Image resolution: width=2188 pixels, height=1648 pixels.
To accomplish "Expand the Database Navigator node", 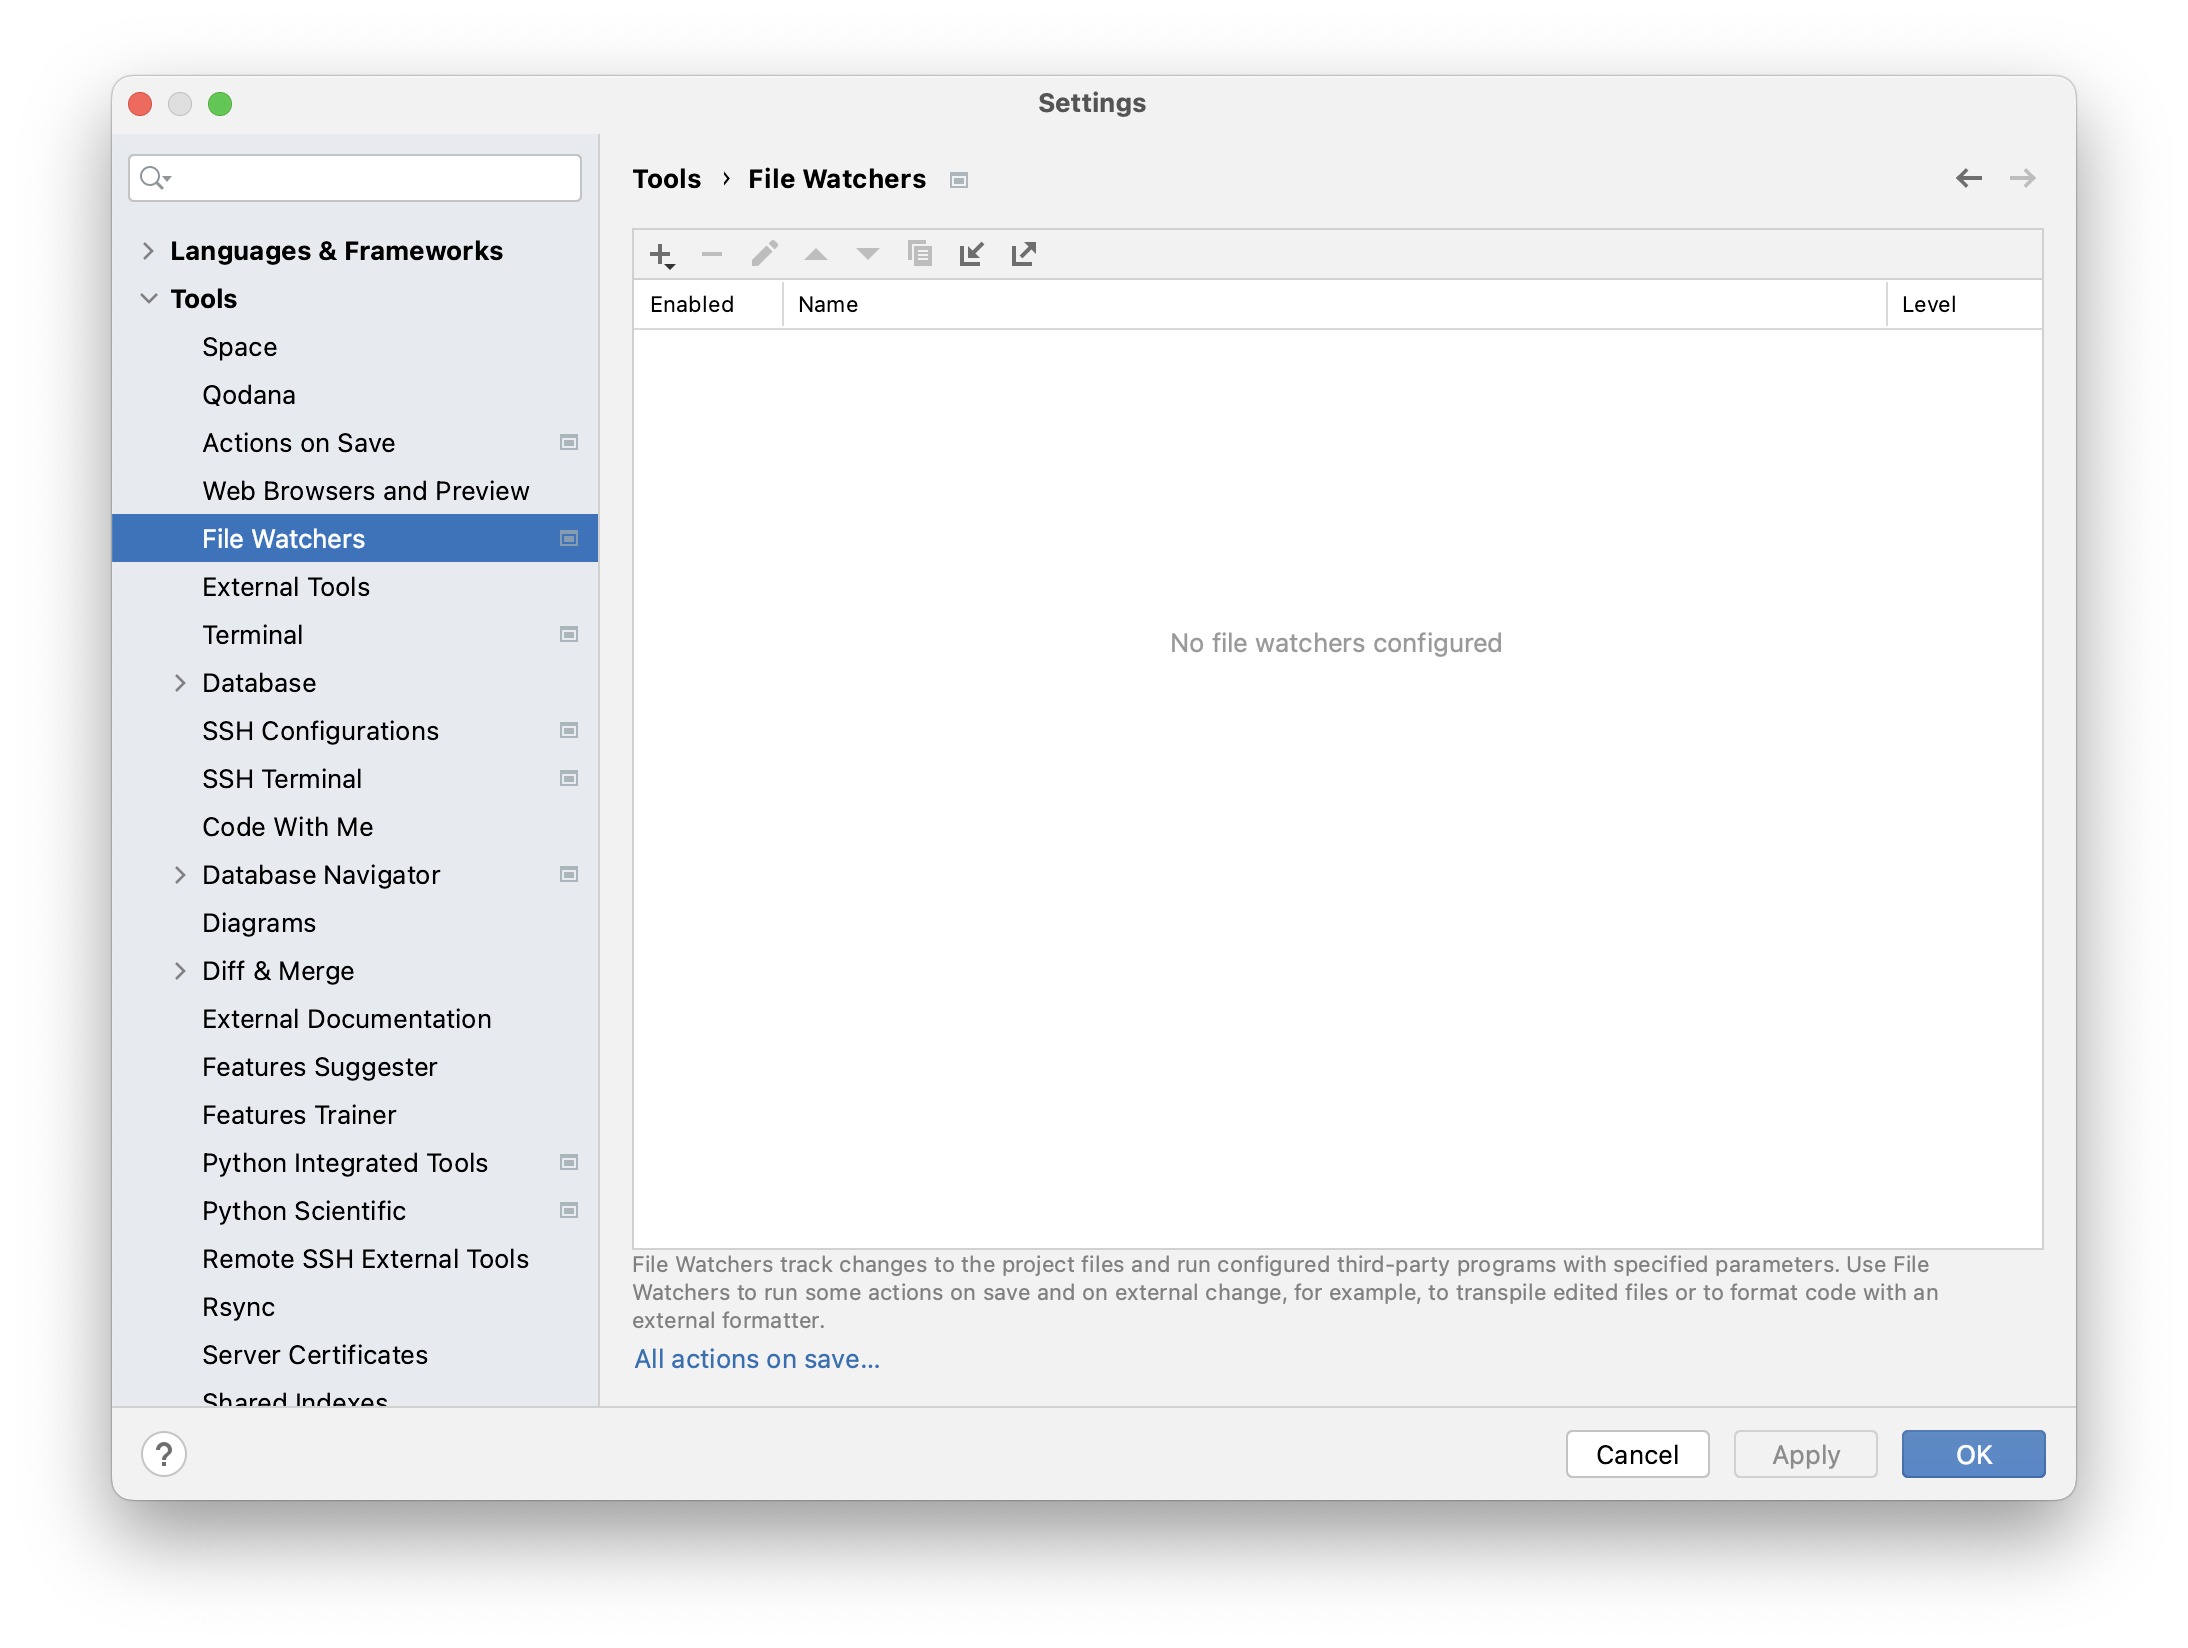I will click(180, 875).
